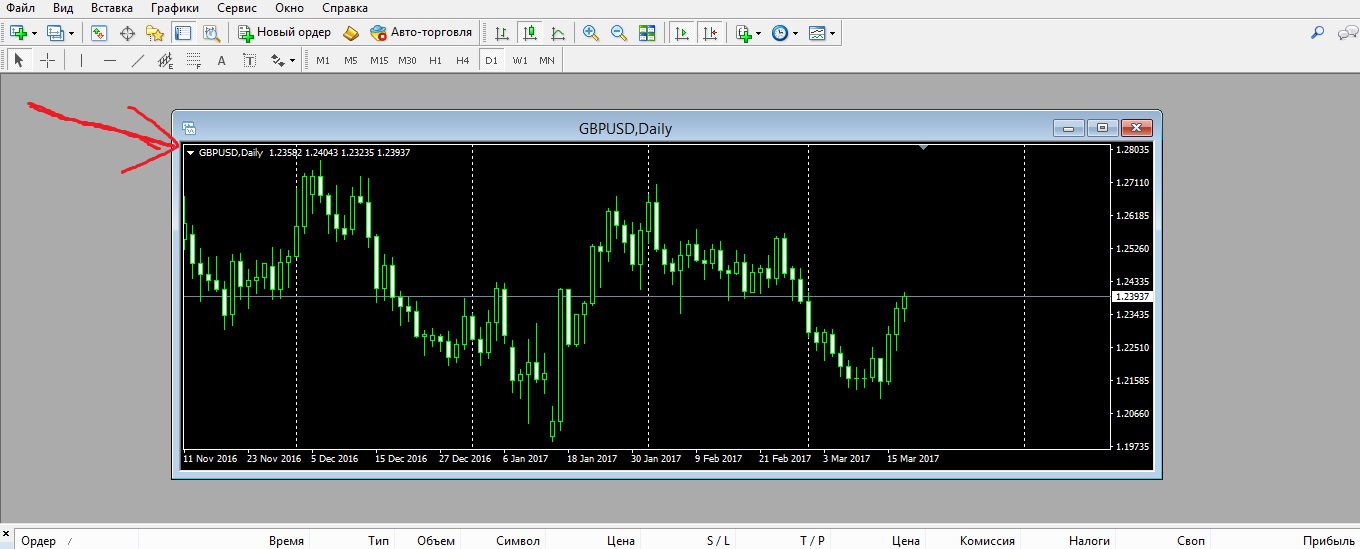Toggle Auto-trading (Авто-торговля)
The height and width of the screenshot is (549, 1360).
[421, 32]
